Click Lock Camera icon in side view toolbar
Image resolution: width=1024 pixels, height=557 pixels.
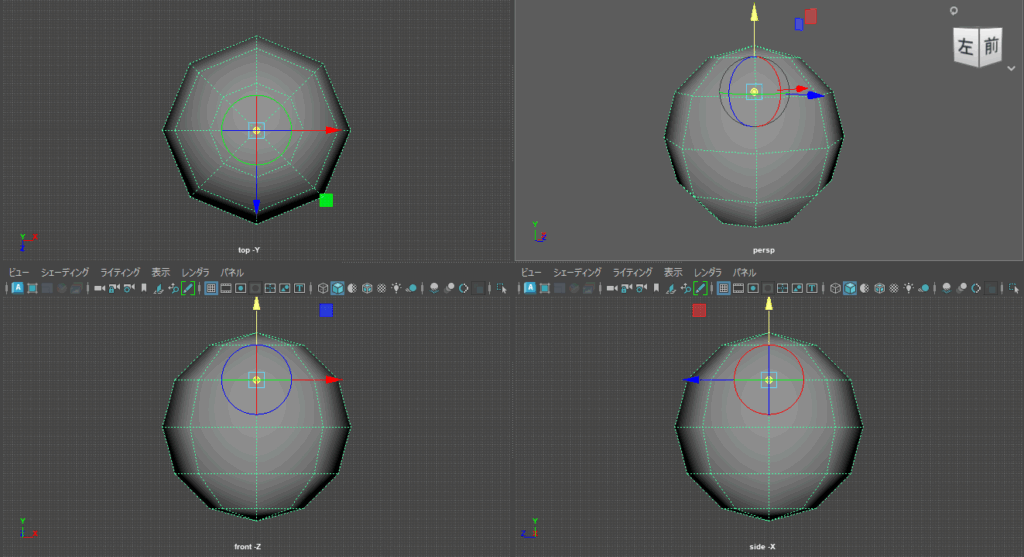click(628, 288)
